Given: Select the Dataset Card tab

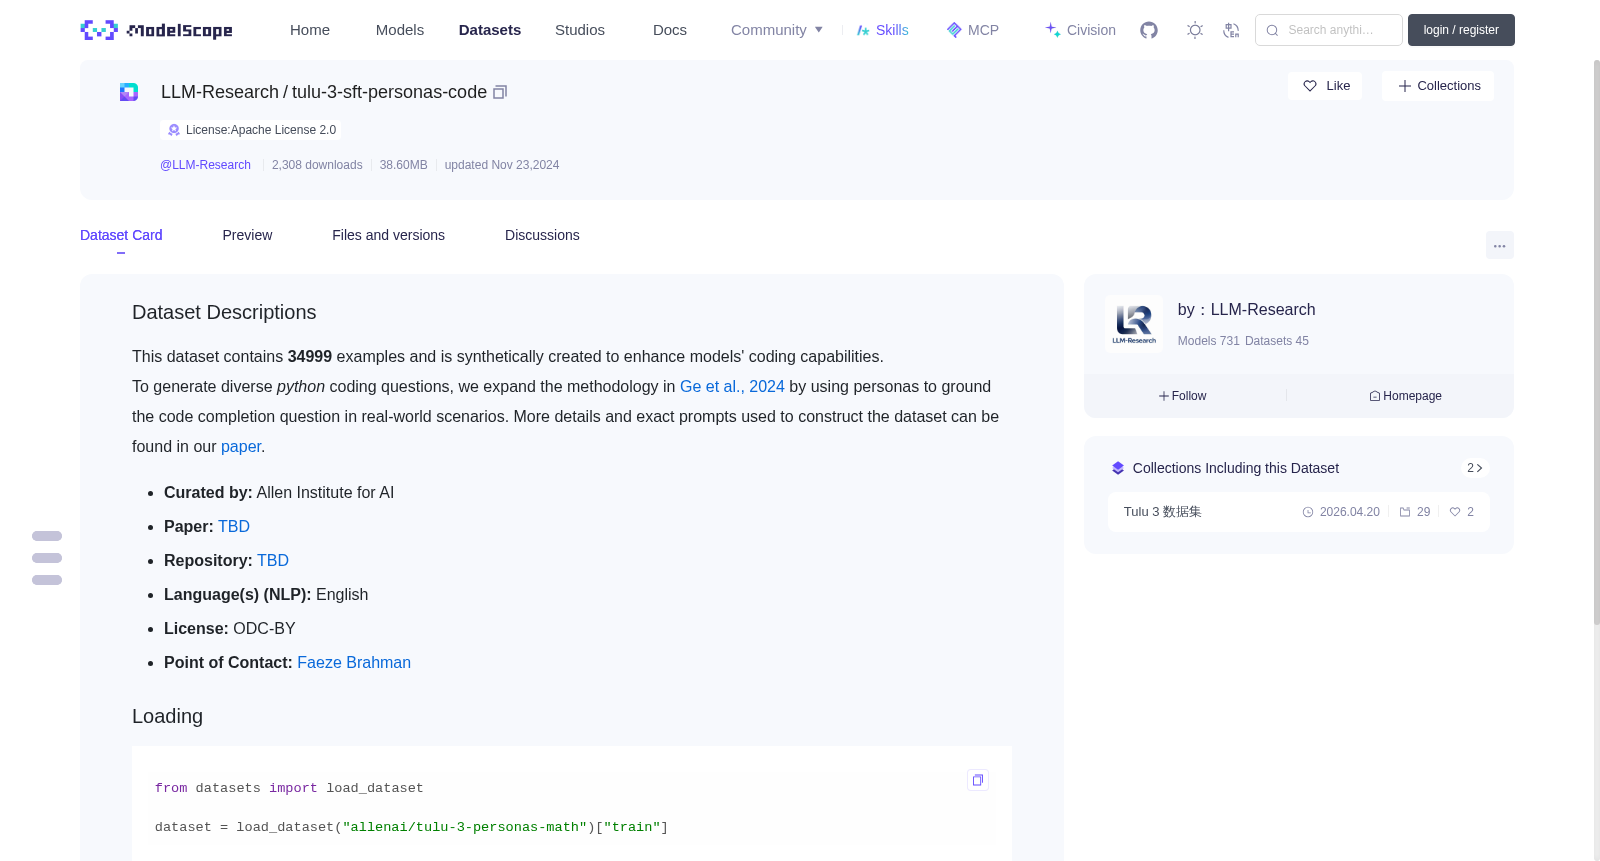Looking at the screenshot, I should [121, 235].
